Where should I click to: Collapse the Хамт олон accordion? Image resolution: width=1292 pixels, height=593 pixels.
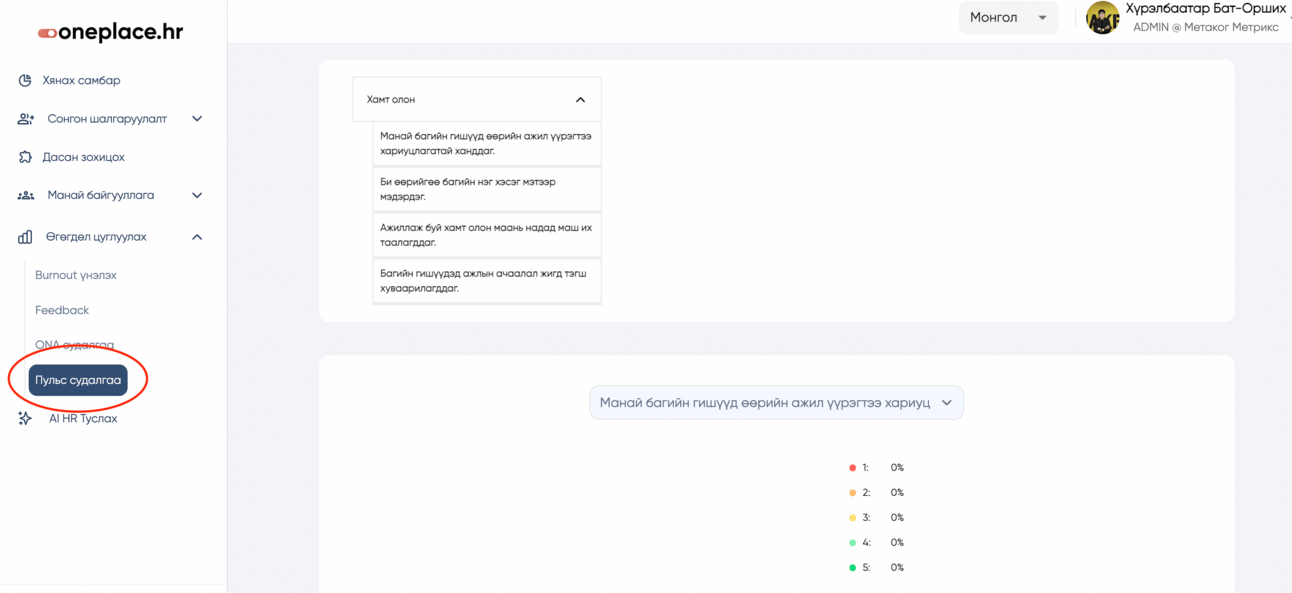click(x=580, y=100)
